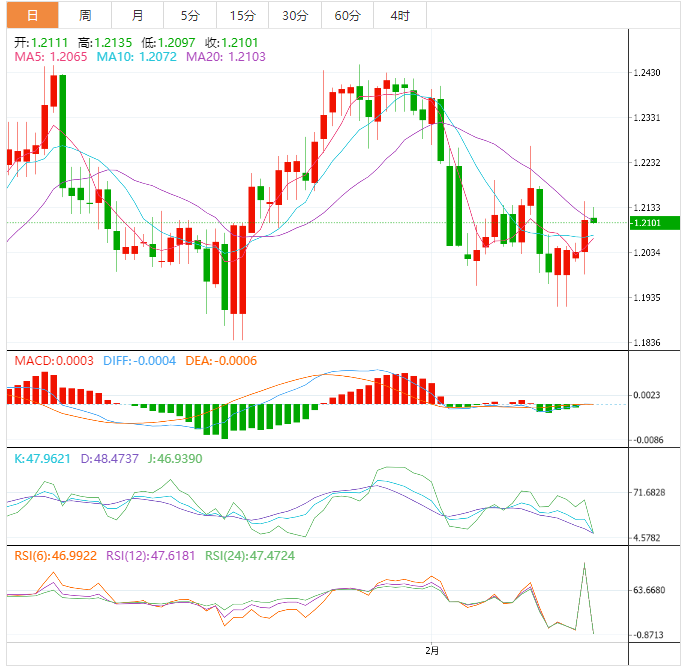Switch to the 周 (weekly) tab
The height and width of the screenshot is (672, 685).
tap(85, 15)
